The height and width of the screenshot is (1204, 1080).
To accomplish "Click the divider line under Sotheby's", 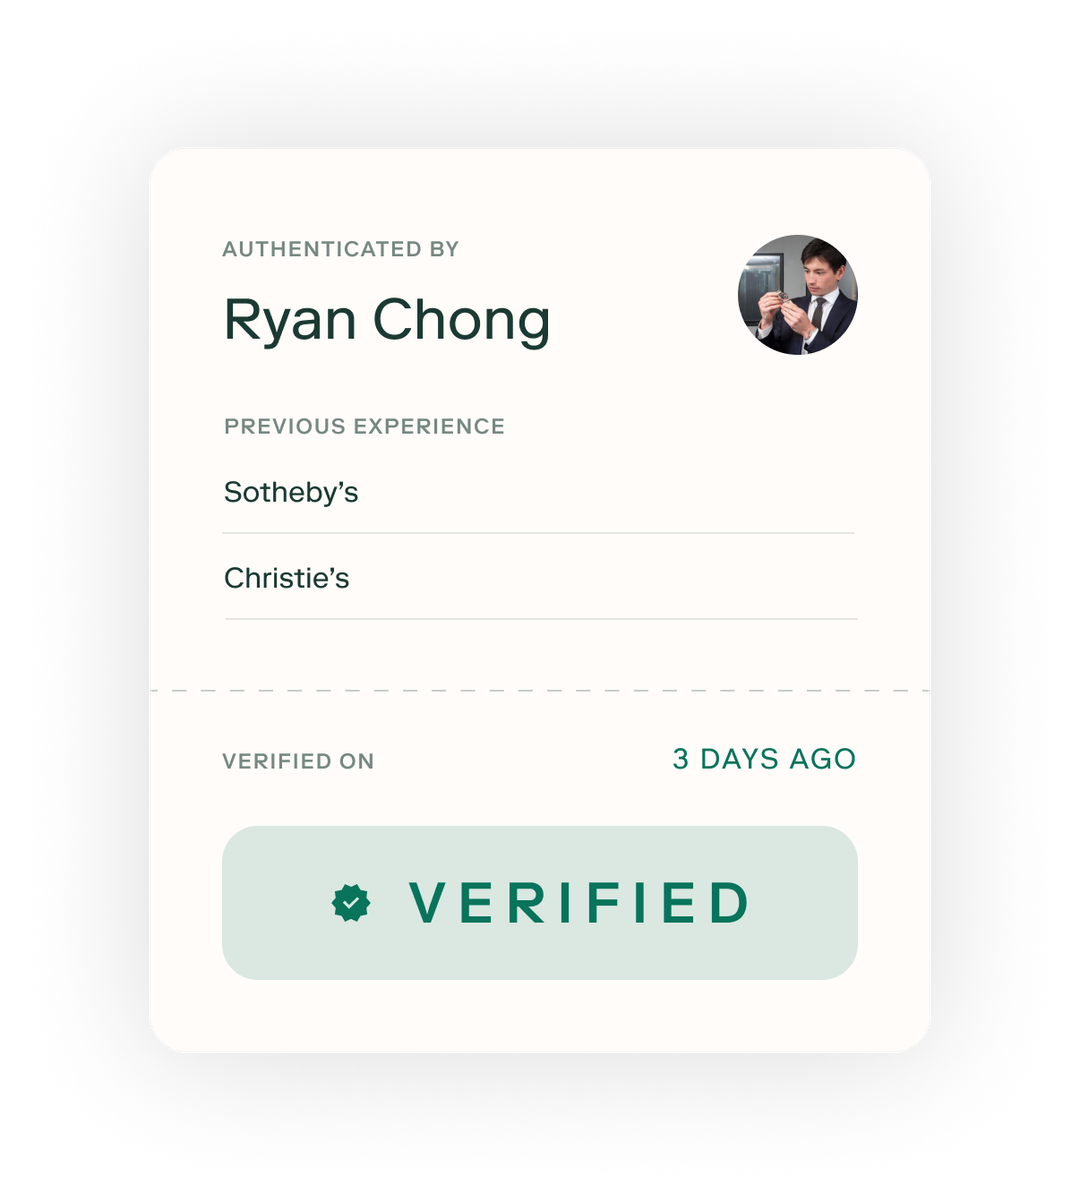I will (x=539, y=533).
